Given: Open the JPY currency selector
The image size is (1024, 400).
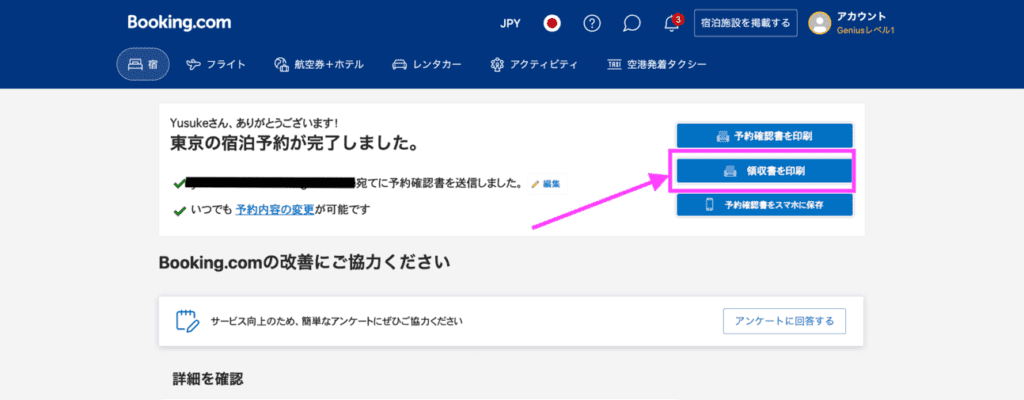Looking at the screenshot, I should (511, 23).
